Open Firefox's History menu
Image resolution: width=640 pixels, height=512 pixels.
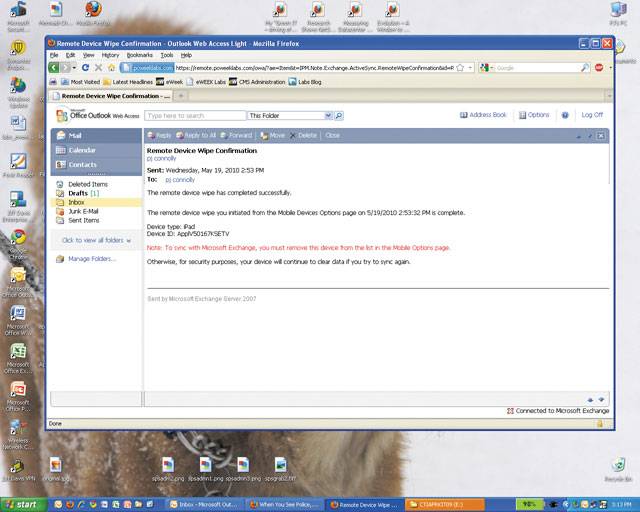(x=110, y=55)
